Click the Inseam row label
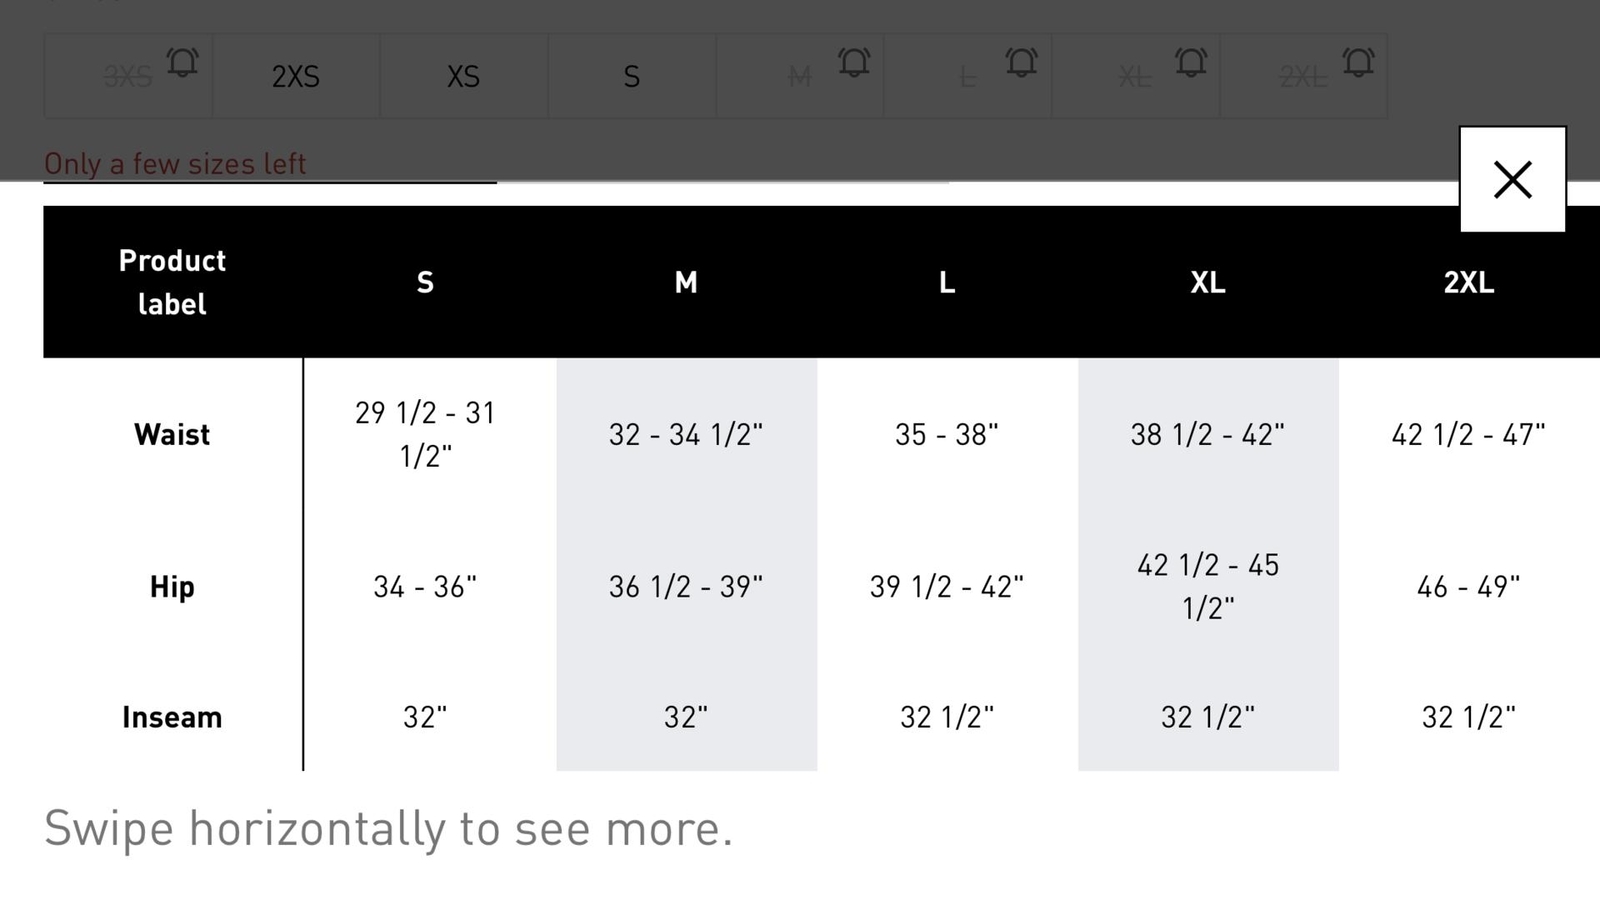1600x900 pixels. [172, 717]
